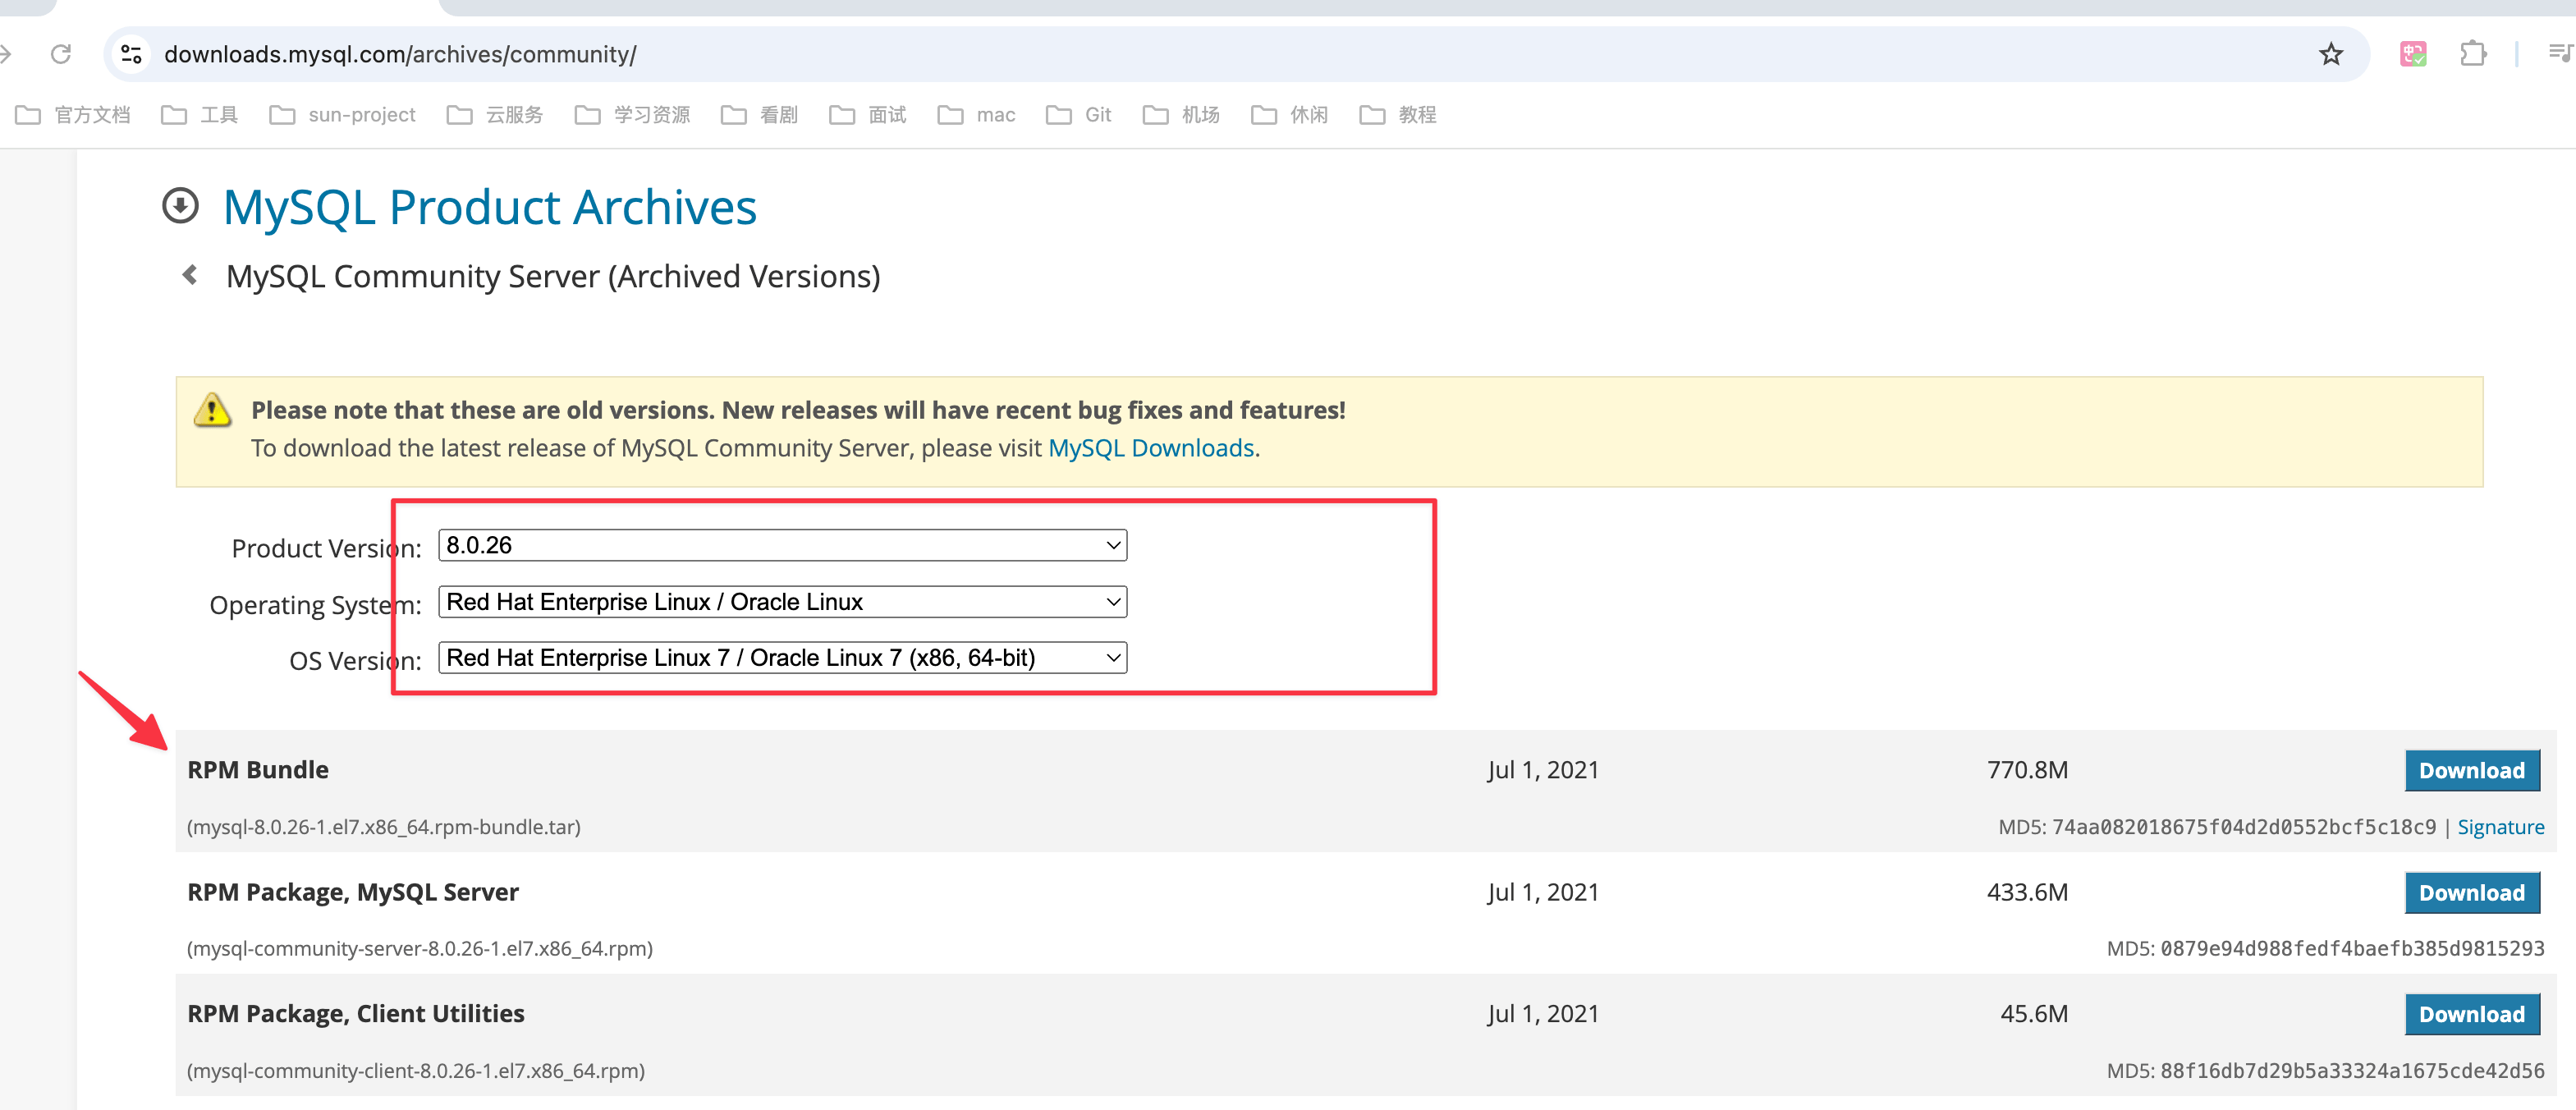Open the 教程 bookmark folder
The width and height of the screenshot is (2576, 1110).
[x=1398, y=115]
